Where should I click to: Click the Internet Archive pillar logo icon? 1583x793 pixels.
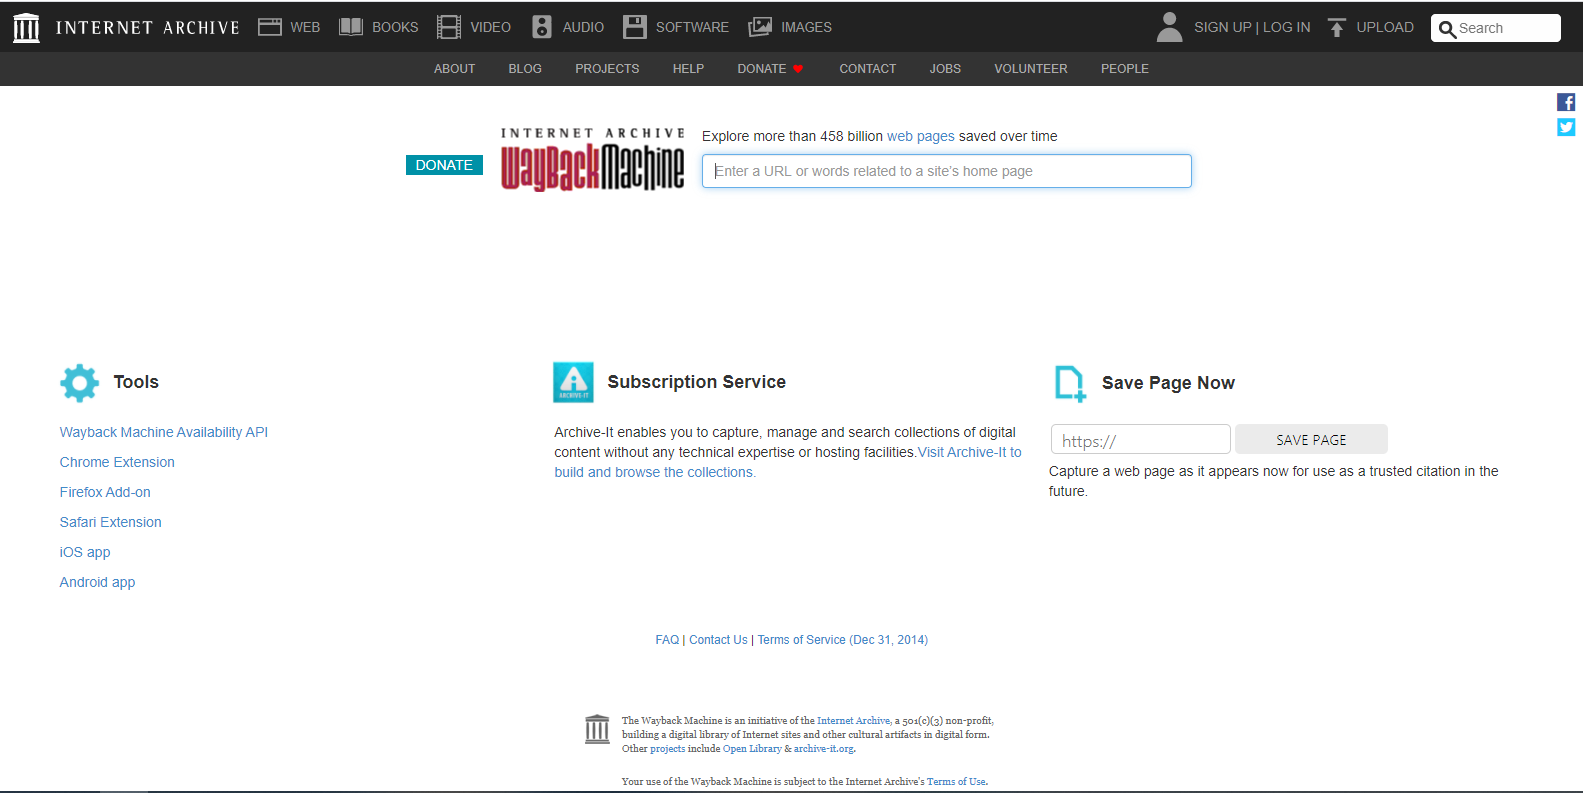(x=26, y=27)
